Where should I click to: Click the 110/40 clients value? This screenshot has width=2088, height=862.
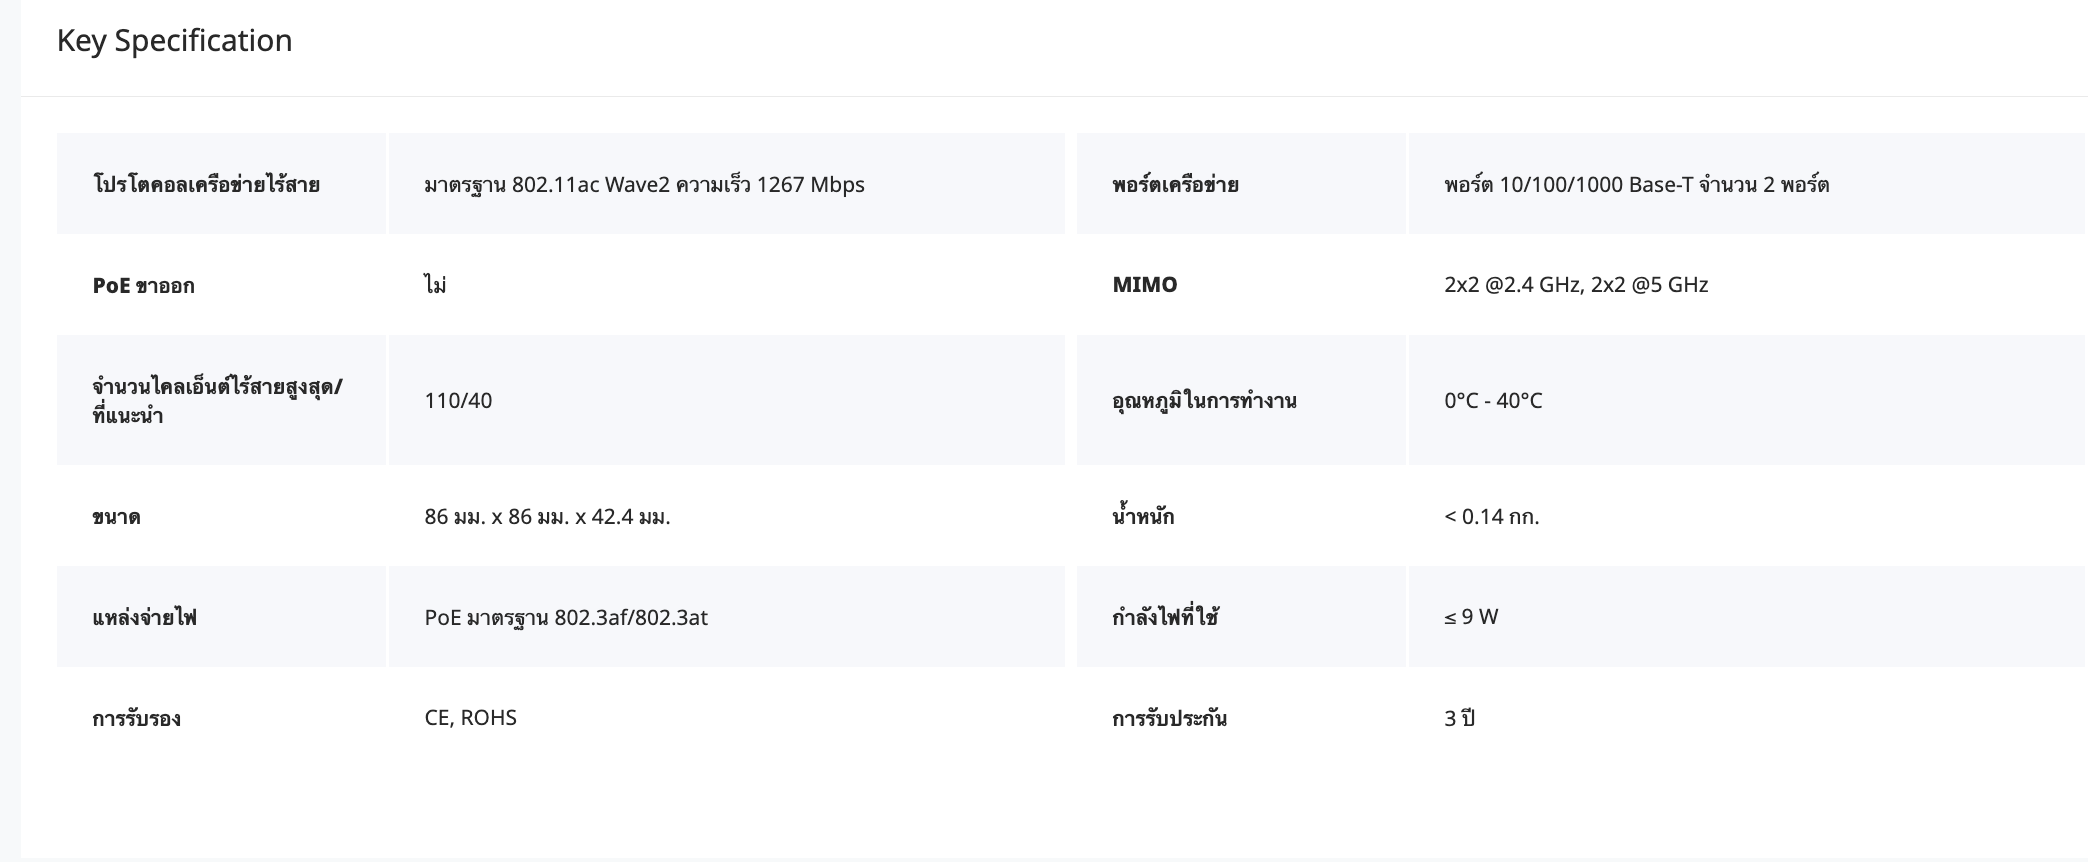click(x=458, y=401)
